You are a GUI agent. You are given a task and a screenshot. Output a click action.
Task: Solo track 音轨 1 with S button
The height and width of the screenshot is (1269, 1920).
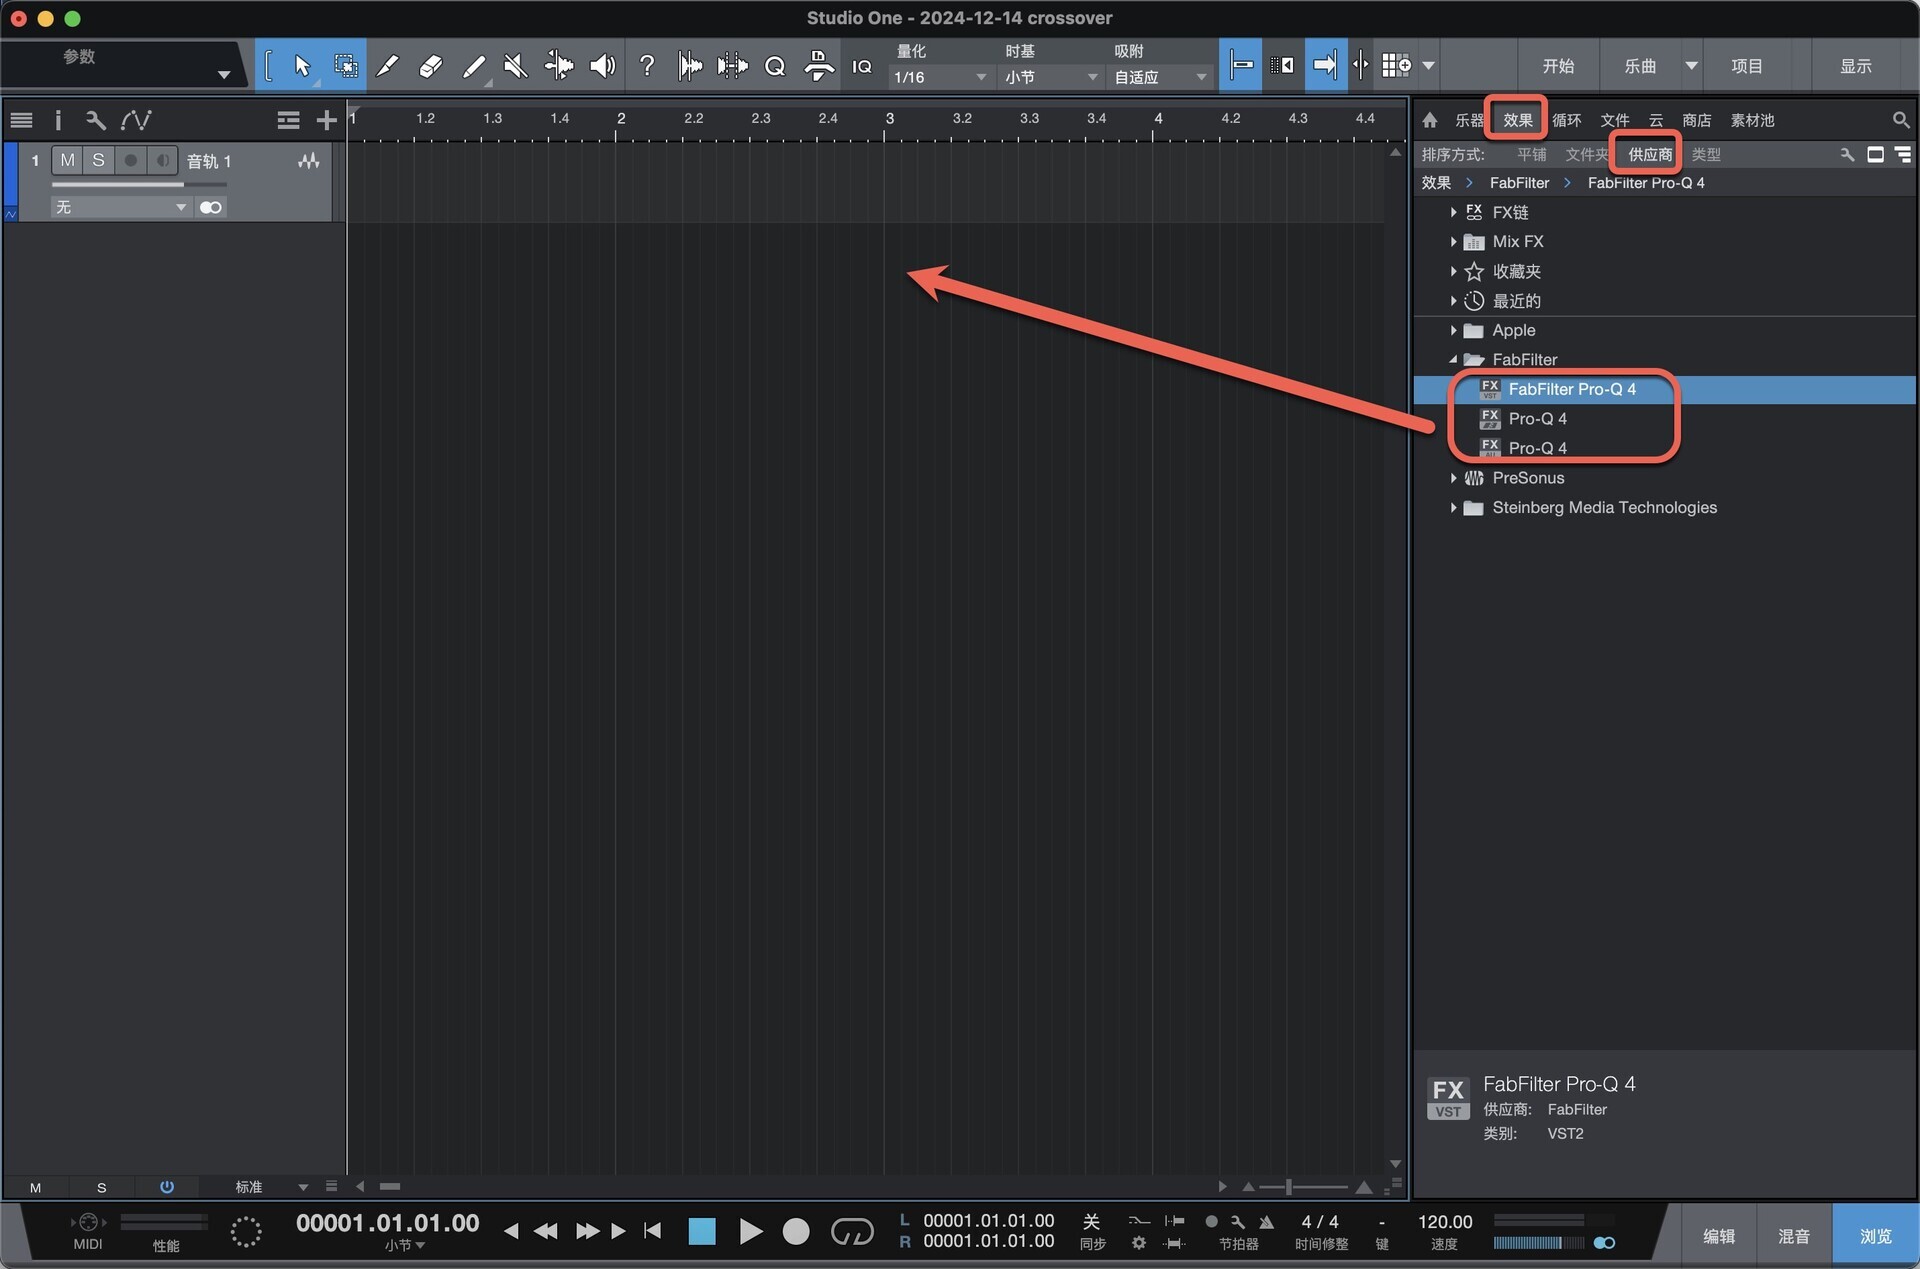pos(98,160)
